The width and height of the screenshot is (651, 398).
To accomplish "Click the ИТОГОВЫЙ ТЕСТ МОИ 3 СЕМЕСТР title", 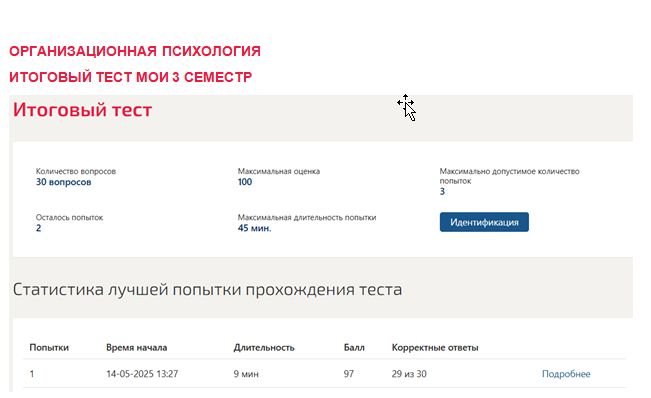I will click(130, 77).
